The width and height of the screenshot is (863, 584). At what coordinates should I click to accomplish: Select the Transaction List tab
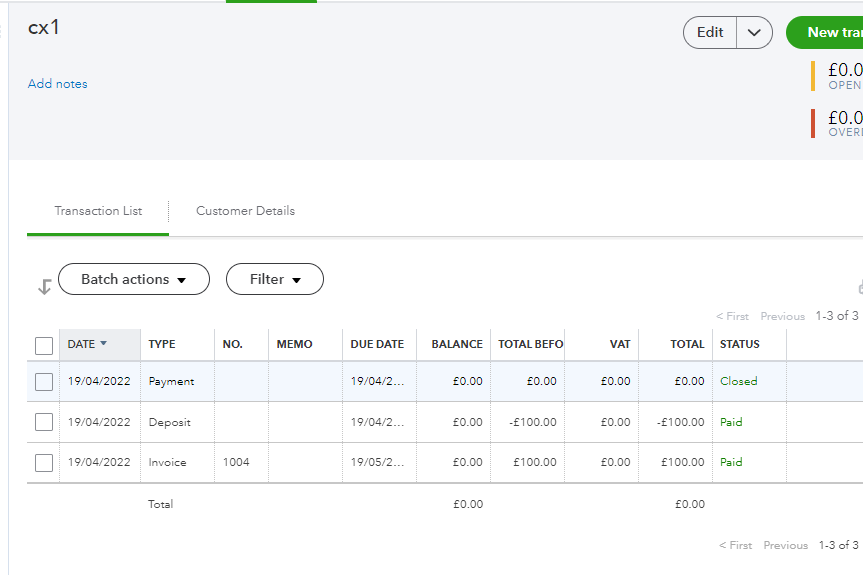tap(98, 211)
